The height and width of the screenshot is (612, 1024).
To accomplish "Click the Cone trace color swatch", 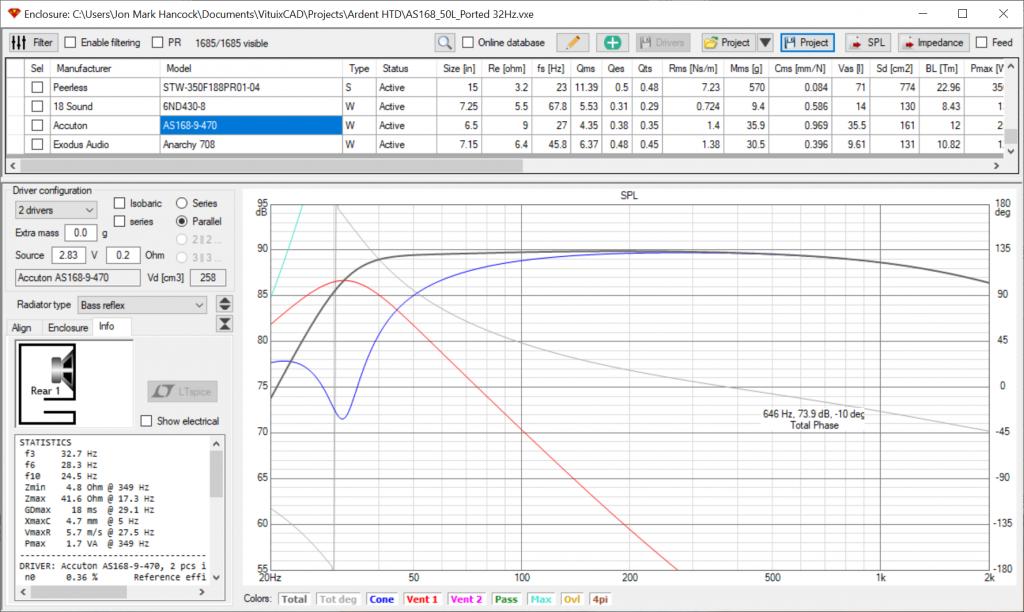I will [381, 599].
